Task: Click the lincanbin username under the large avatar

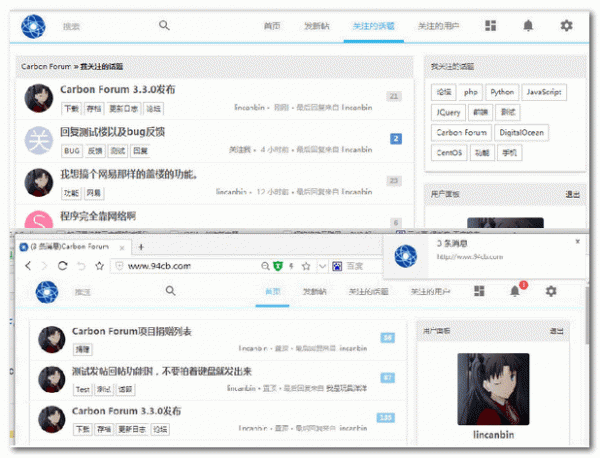Action: [493, 435]
